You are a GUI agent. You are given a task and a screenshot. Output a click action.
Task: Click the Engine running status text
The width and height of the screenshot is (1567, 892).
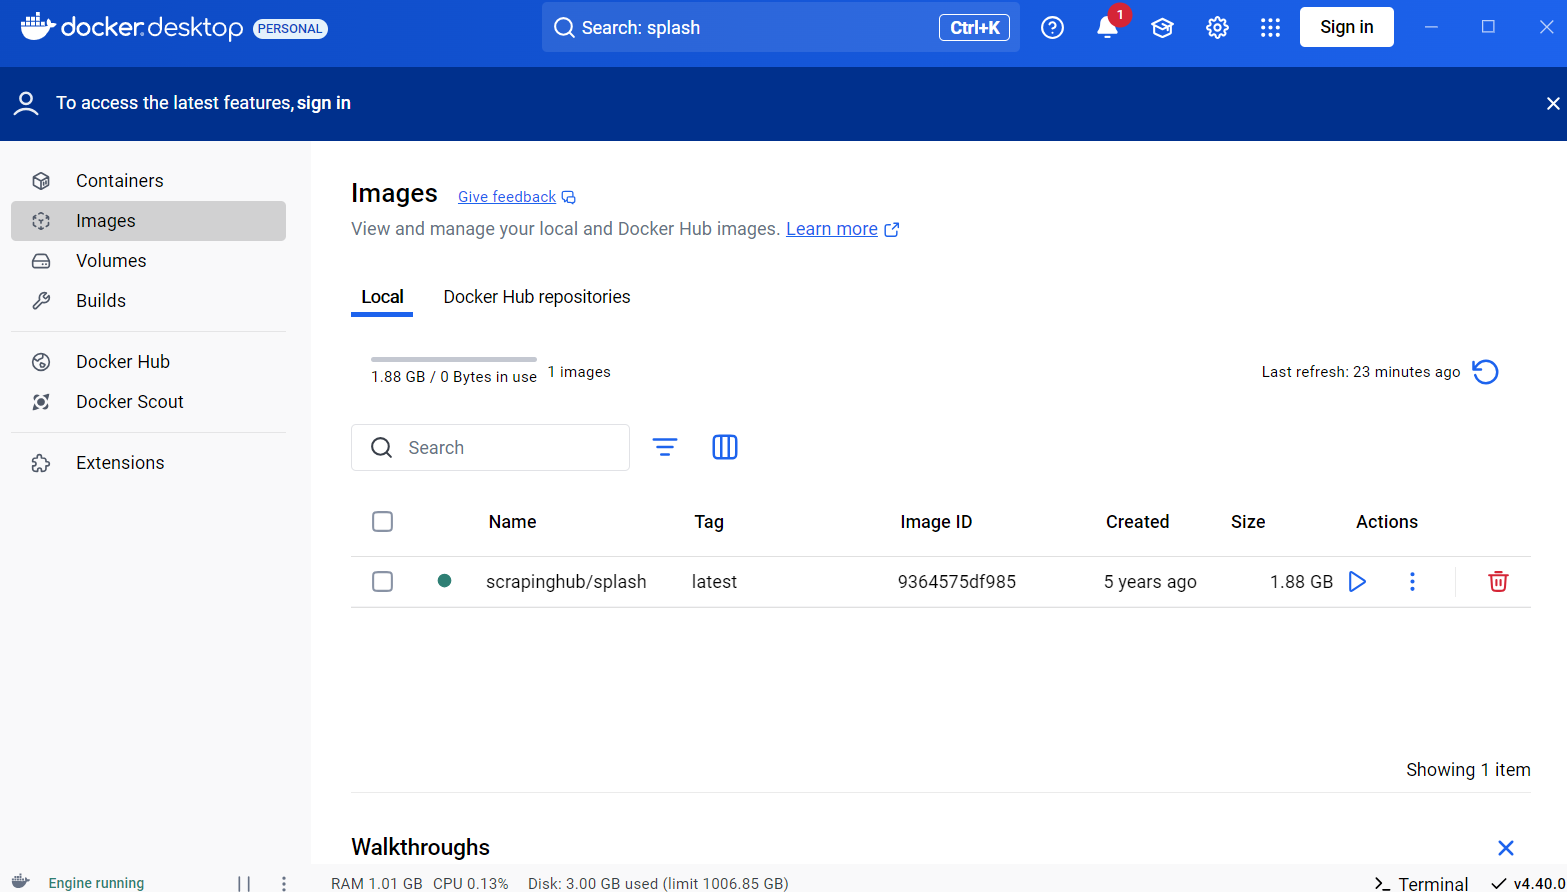96,883
